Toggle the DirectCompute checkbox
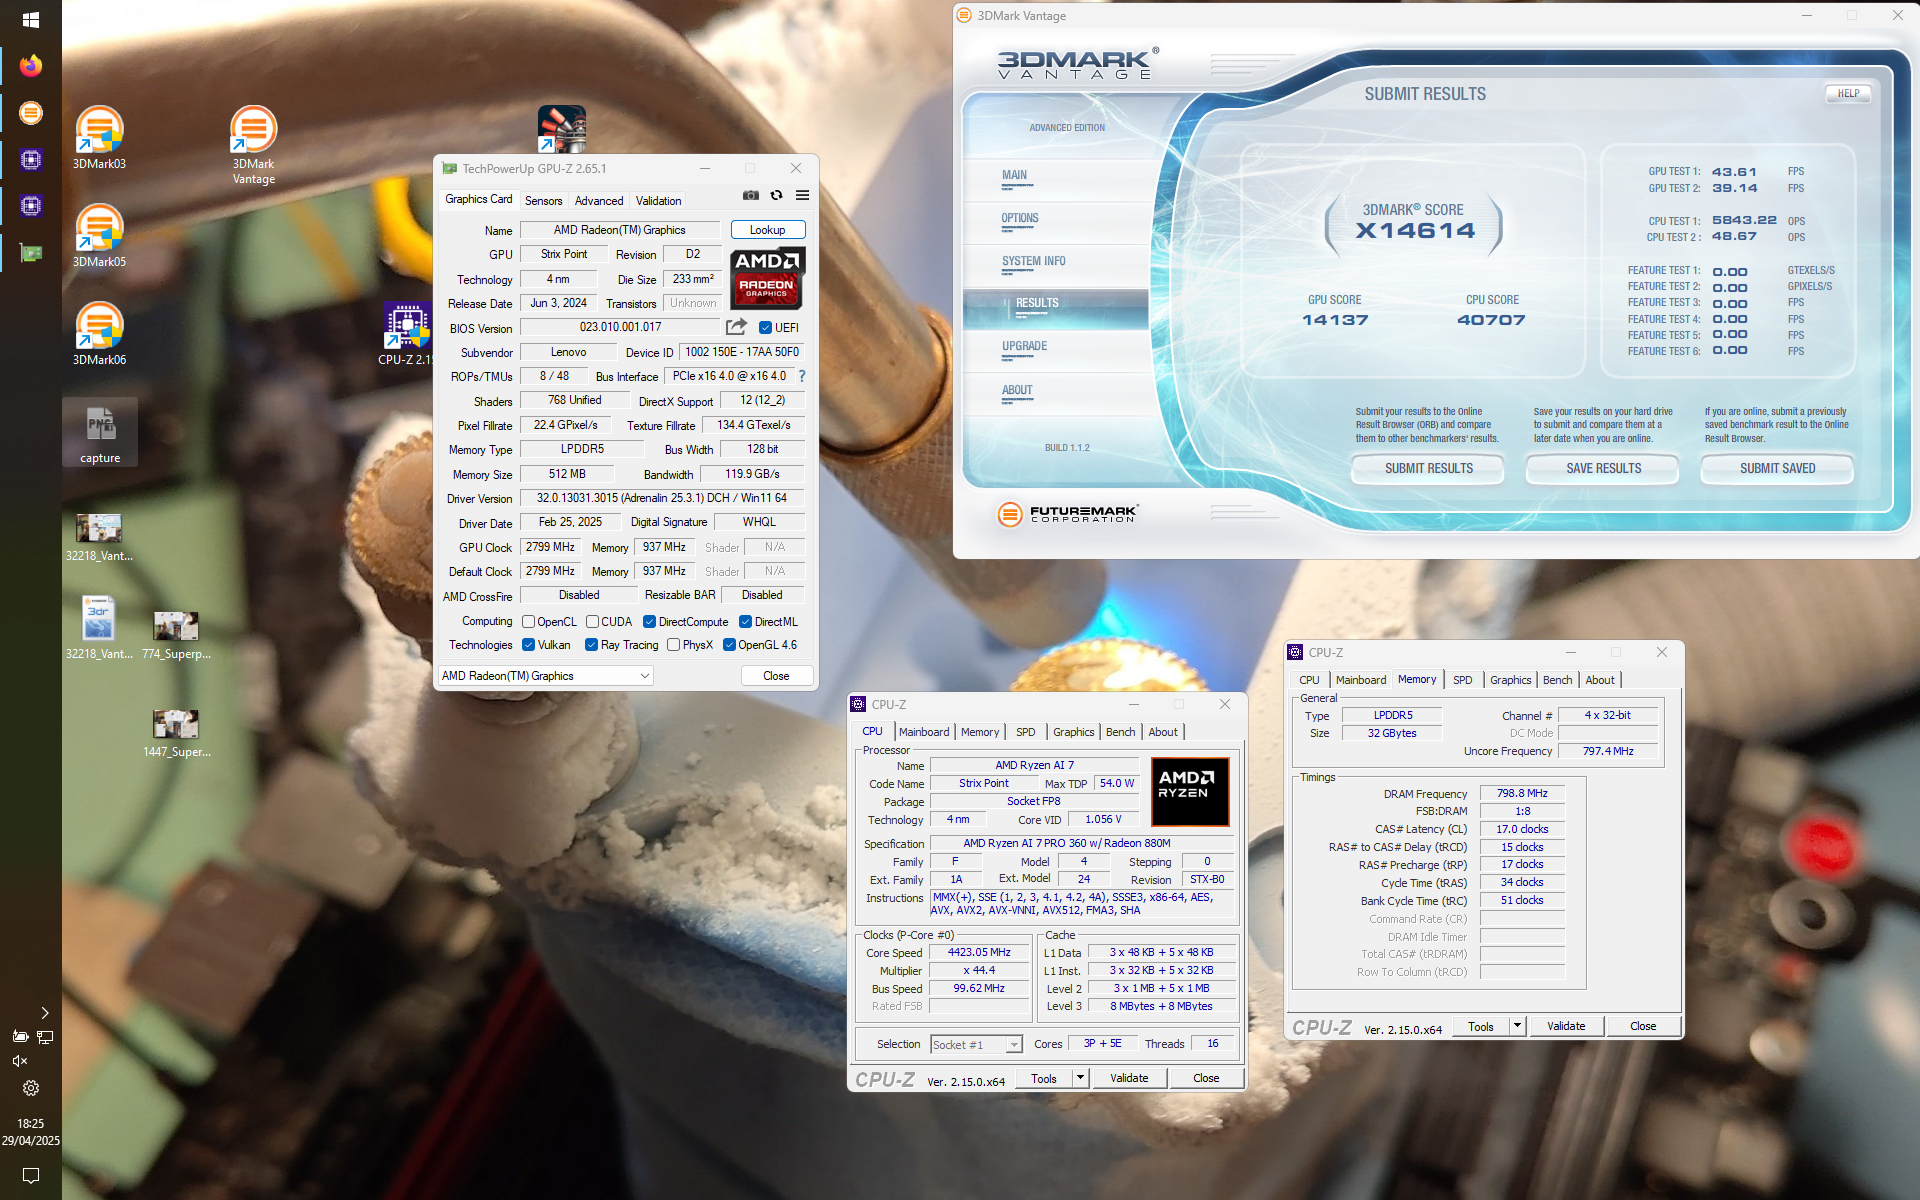The height and width of the screenshot is (1200, 1920). pyautogui.click(x=649, y=622)
